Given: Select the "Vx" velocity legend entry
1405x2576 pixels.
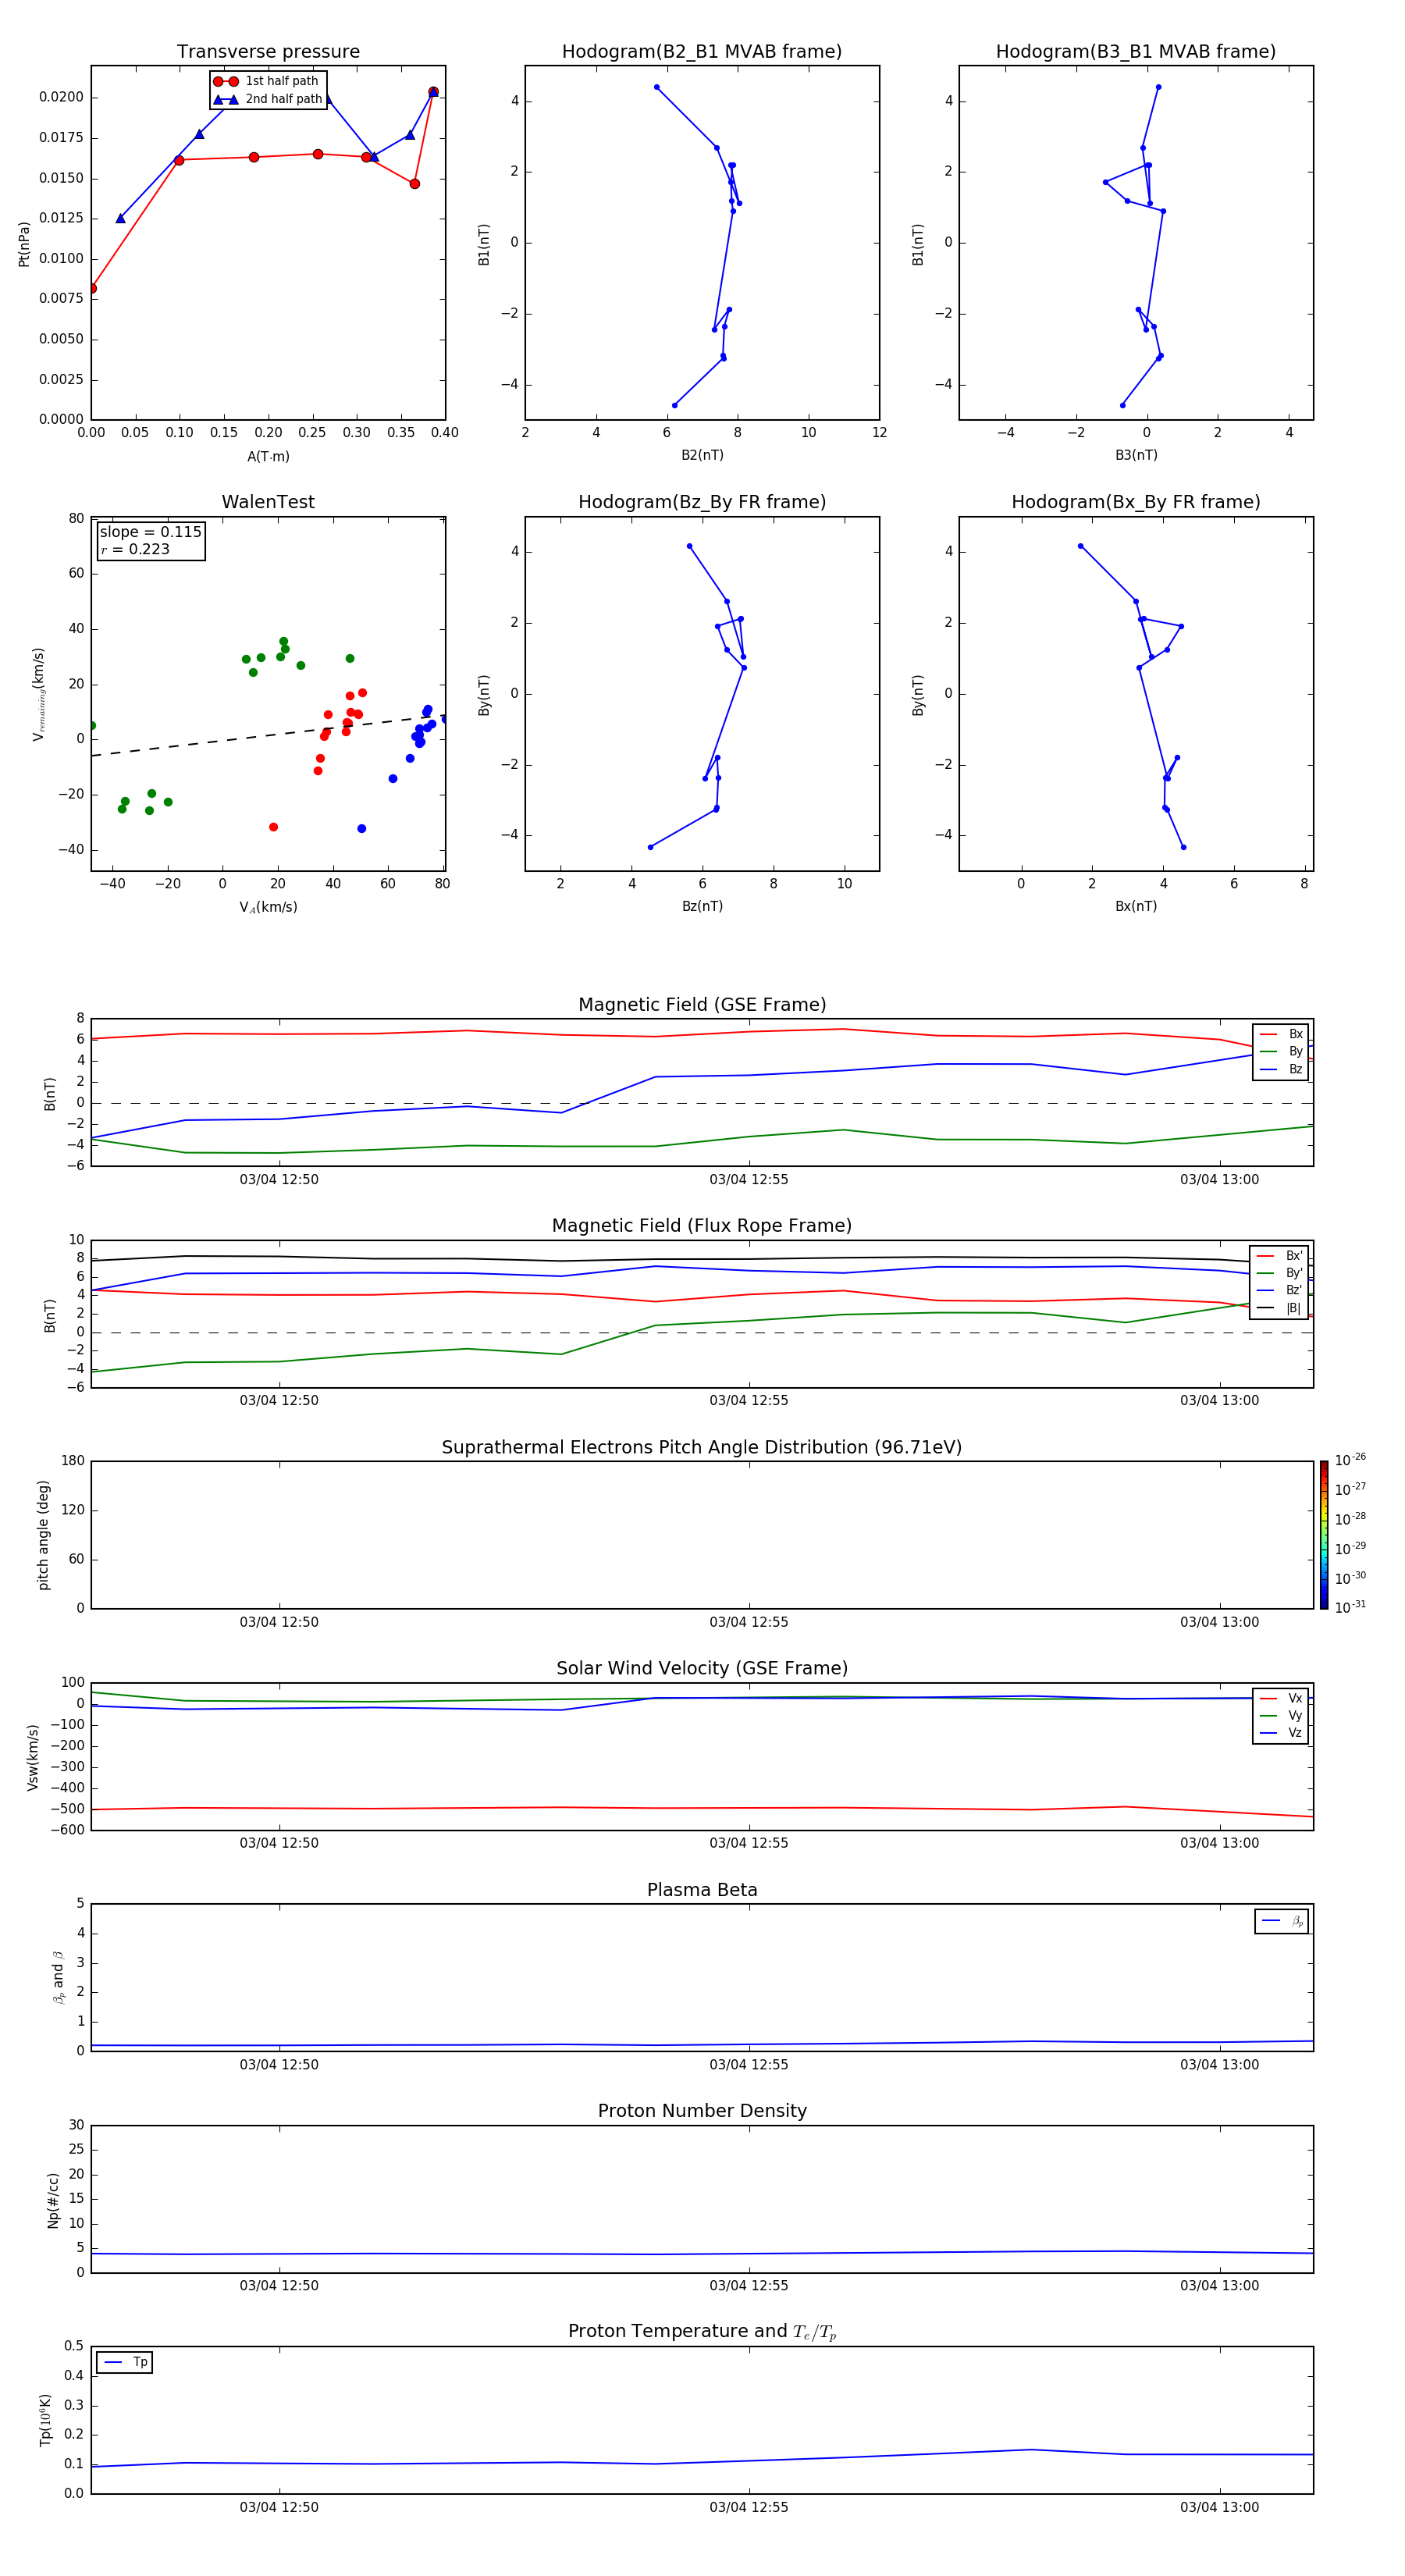Looking at the screenshot, I should [x=1282, y=1698].
